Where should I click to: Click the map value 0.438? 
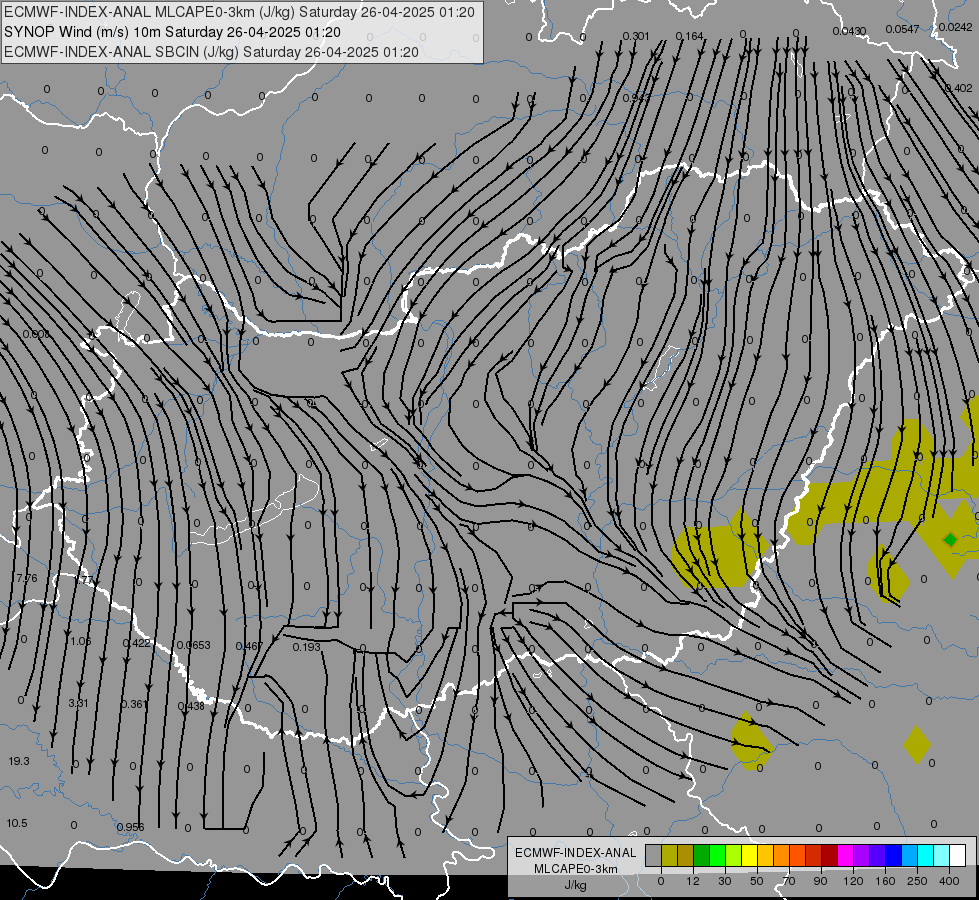pos(191,706)
